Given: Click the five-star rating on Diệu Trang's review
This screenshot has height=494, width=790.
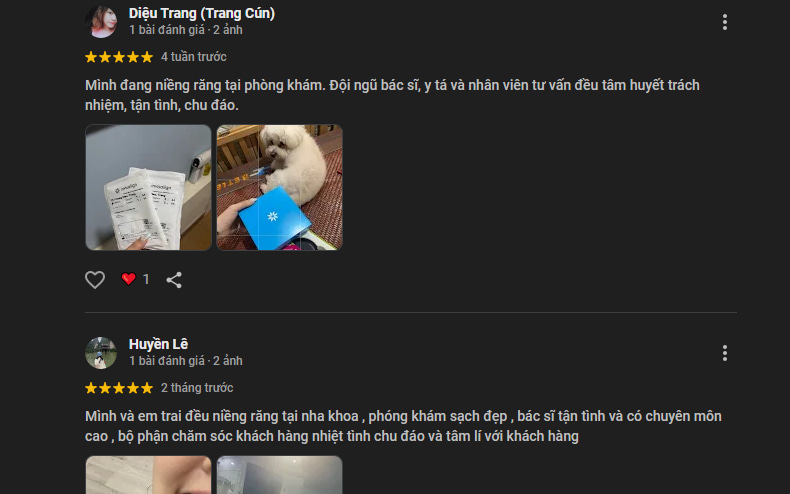Looking at the screenshot, I should click(119, 57).
